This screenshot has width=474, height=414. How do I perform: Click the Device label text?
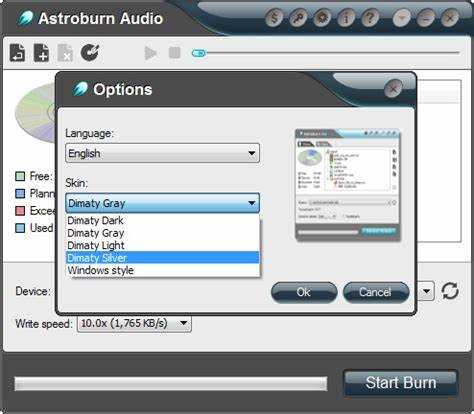[x=33, y=291]
